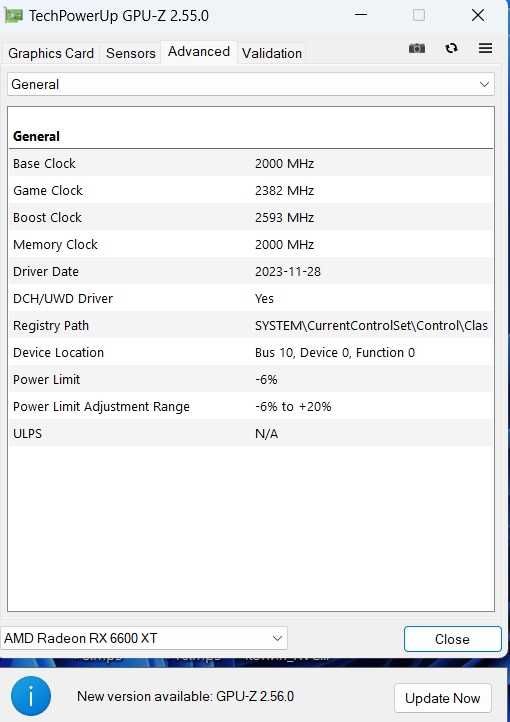
Task: Select the Game Clock value 2382 MHz
Action: pos(284,191)
